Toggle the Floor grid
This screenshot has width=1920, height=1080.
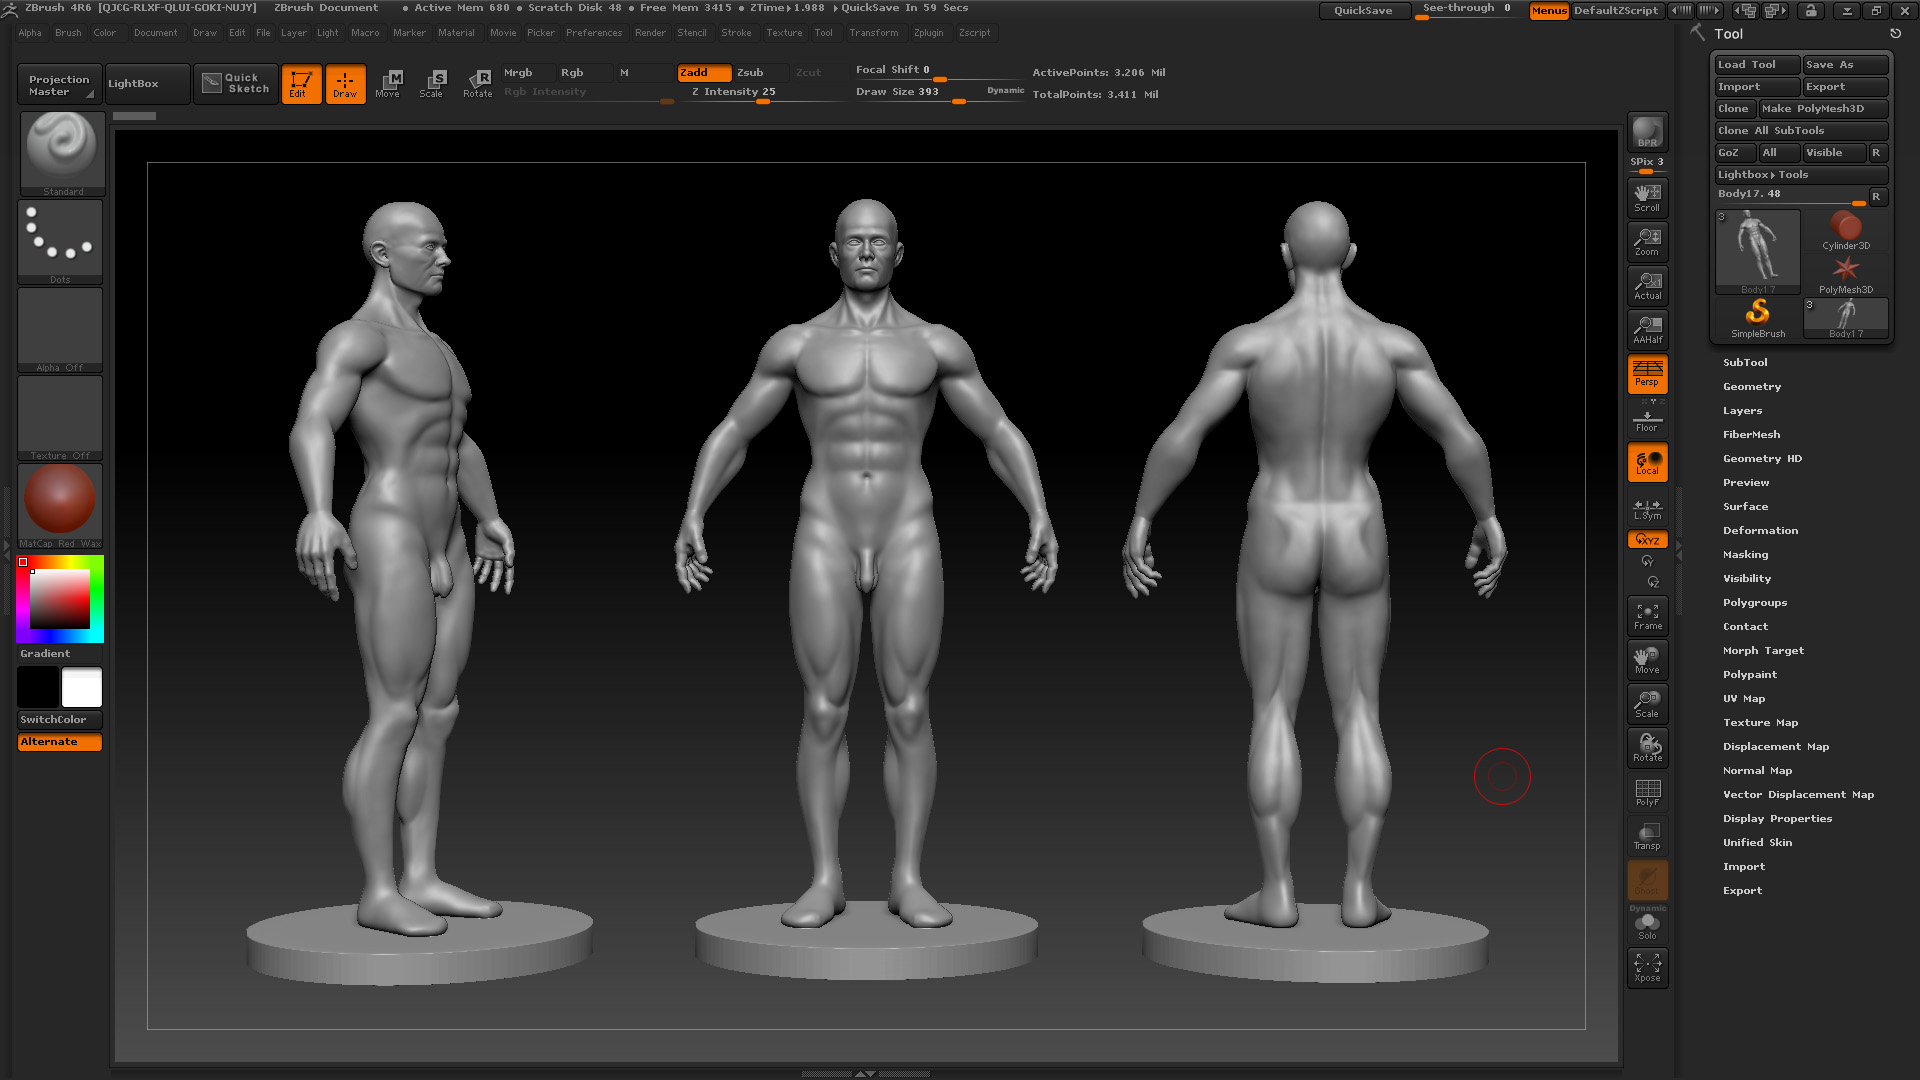(x=1647, y=419)
